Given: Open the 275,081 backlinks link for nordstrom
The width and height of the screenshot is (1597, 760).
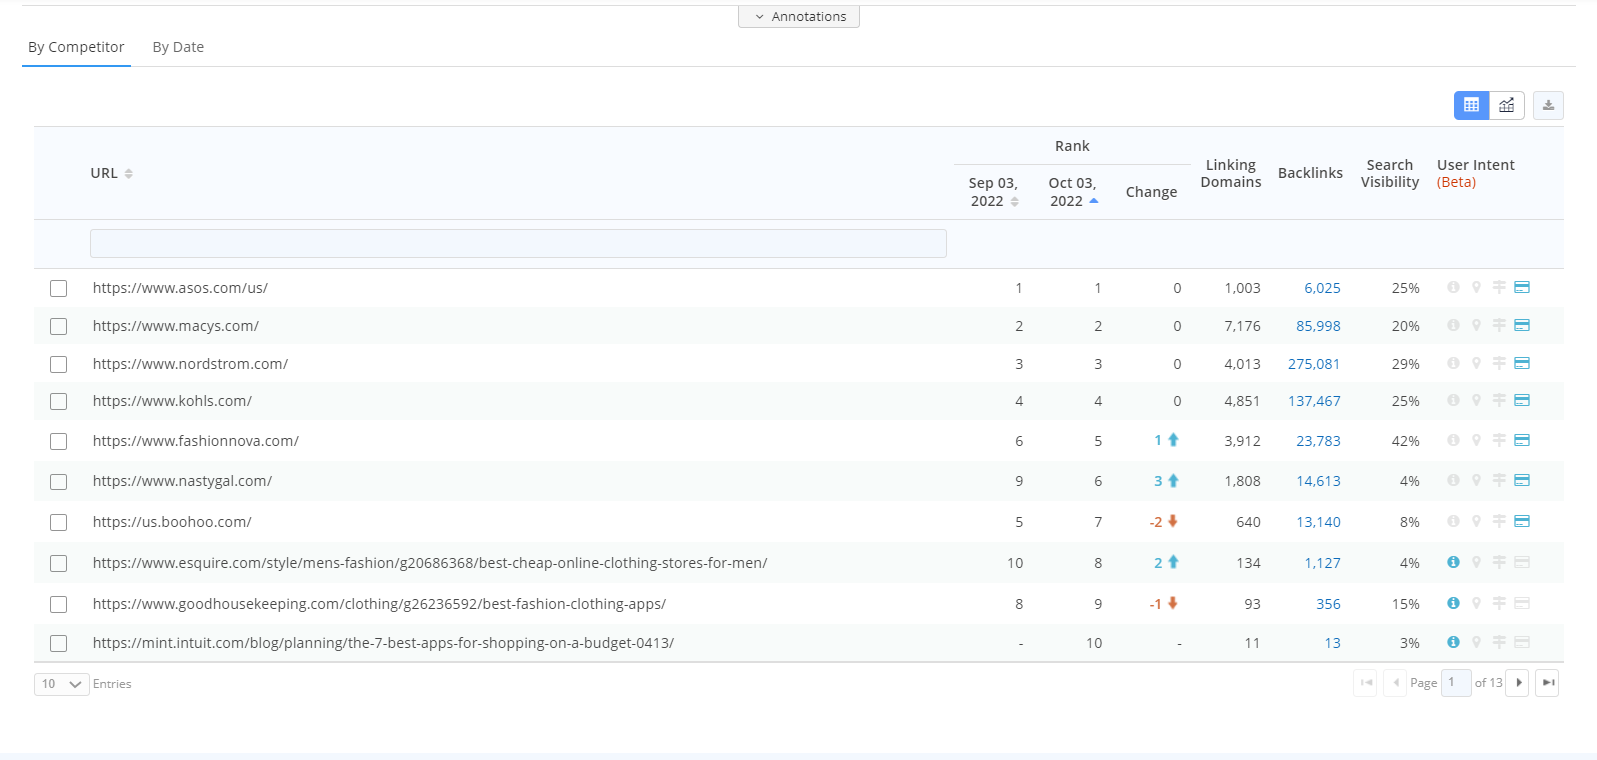Looking at the screenshot, I should [1313, 364].
